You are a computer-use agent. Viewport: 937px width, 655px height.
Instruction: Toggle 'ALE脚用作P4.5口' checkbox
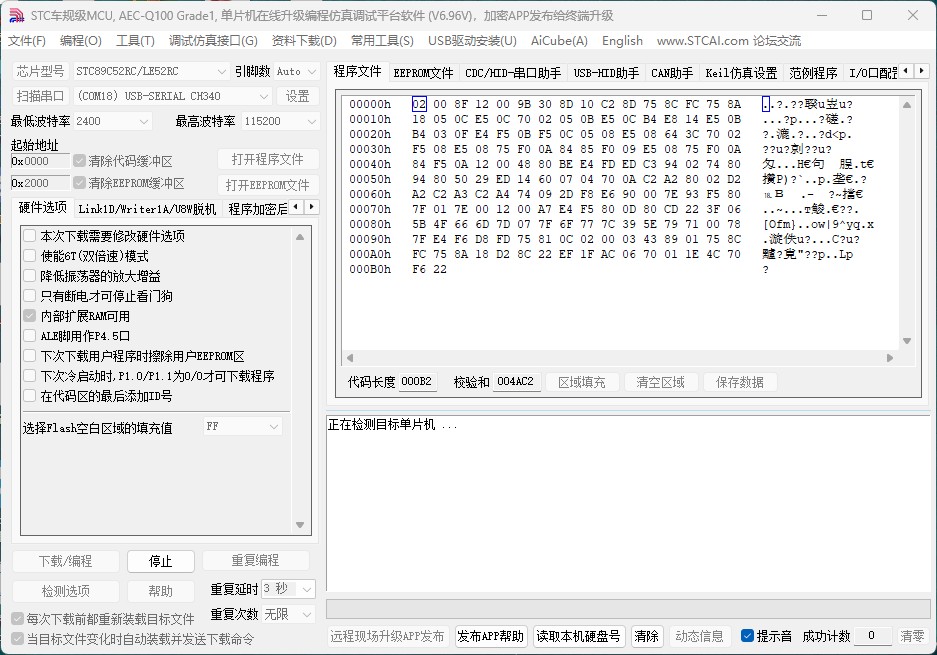[x=30, y=335]
